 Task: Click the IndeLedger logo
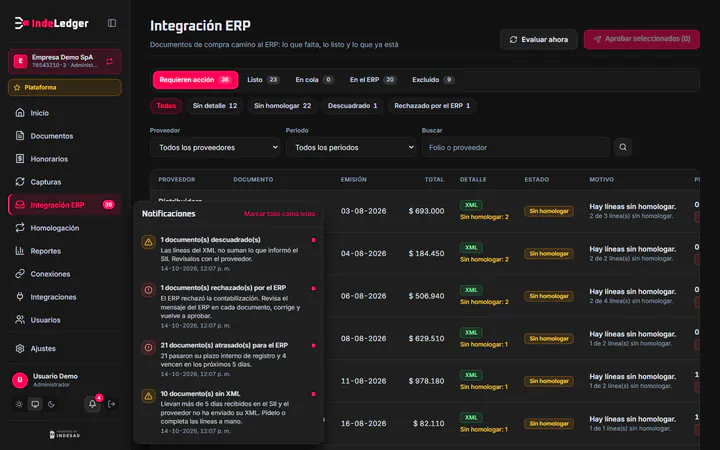51,23
